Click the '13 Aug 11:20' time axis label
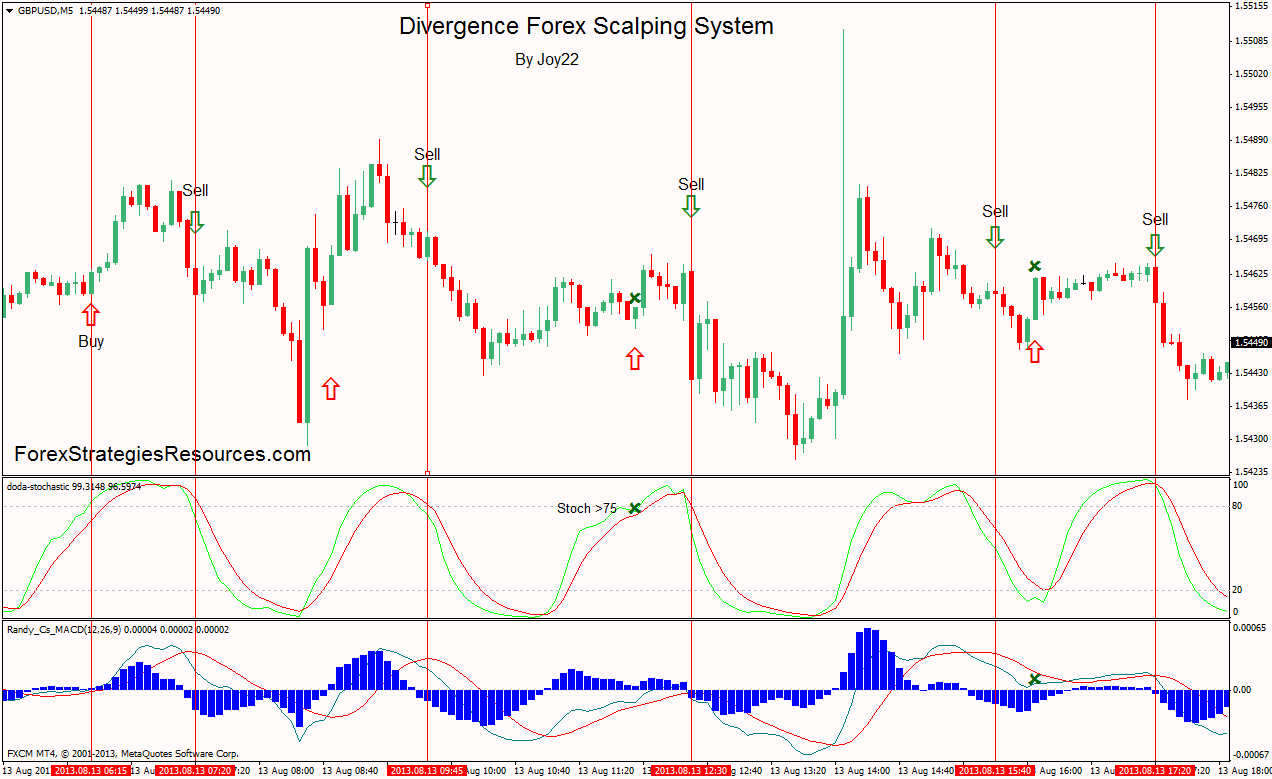 point(606,772)
